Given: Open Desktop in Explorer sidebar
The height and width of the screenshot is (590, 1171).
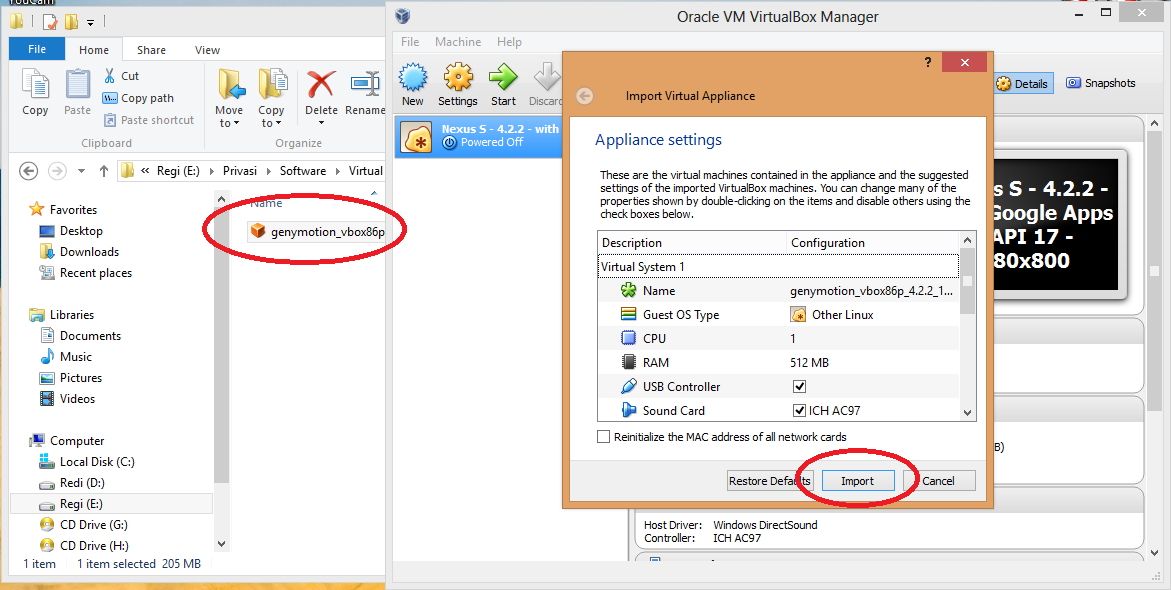Looking at the screenshot, I should pos(71,231).
